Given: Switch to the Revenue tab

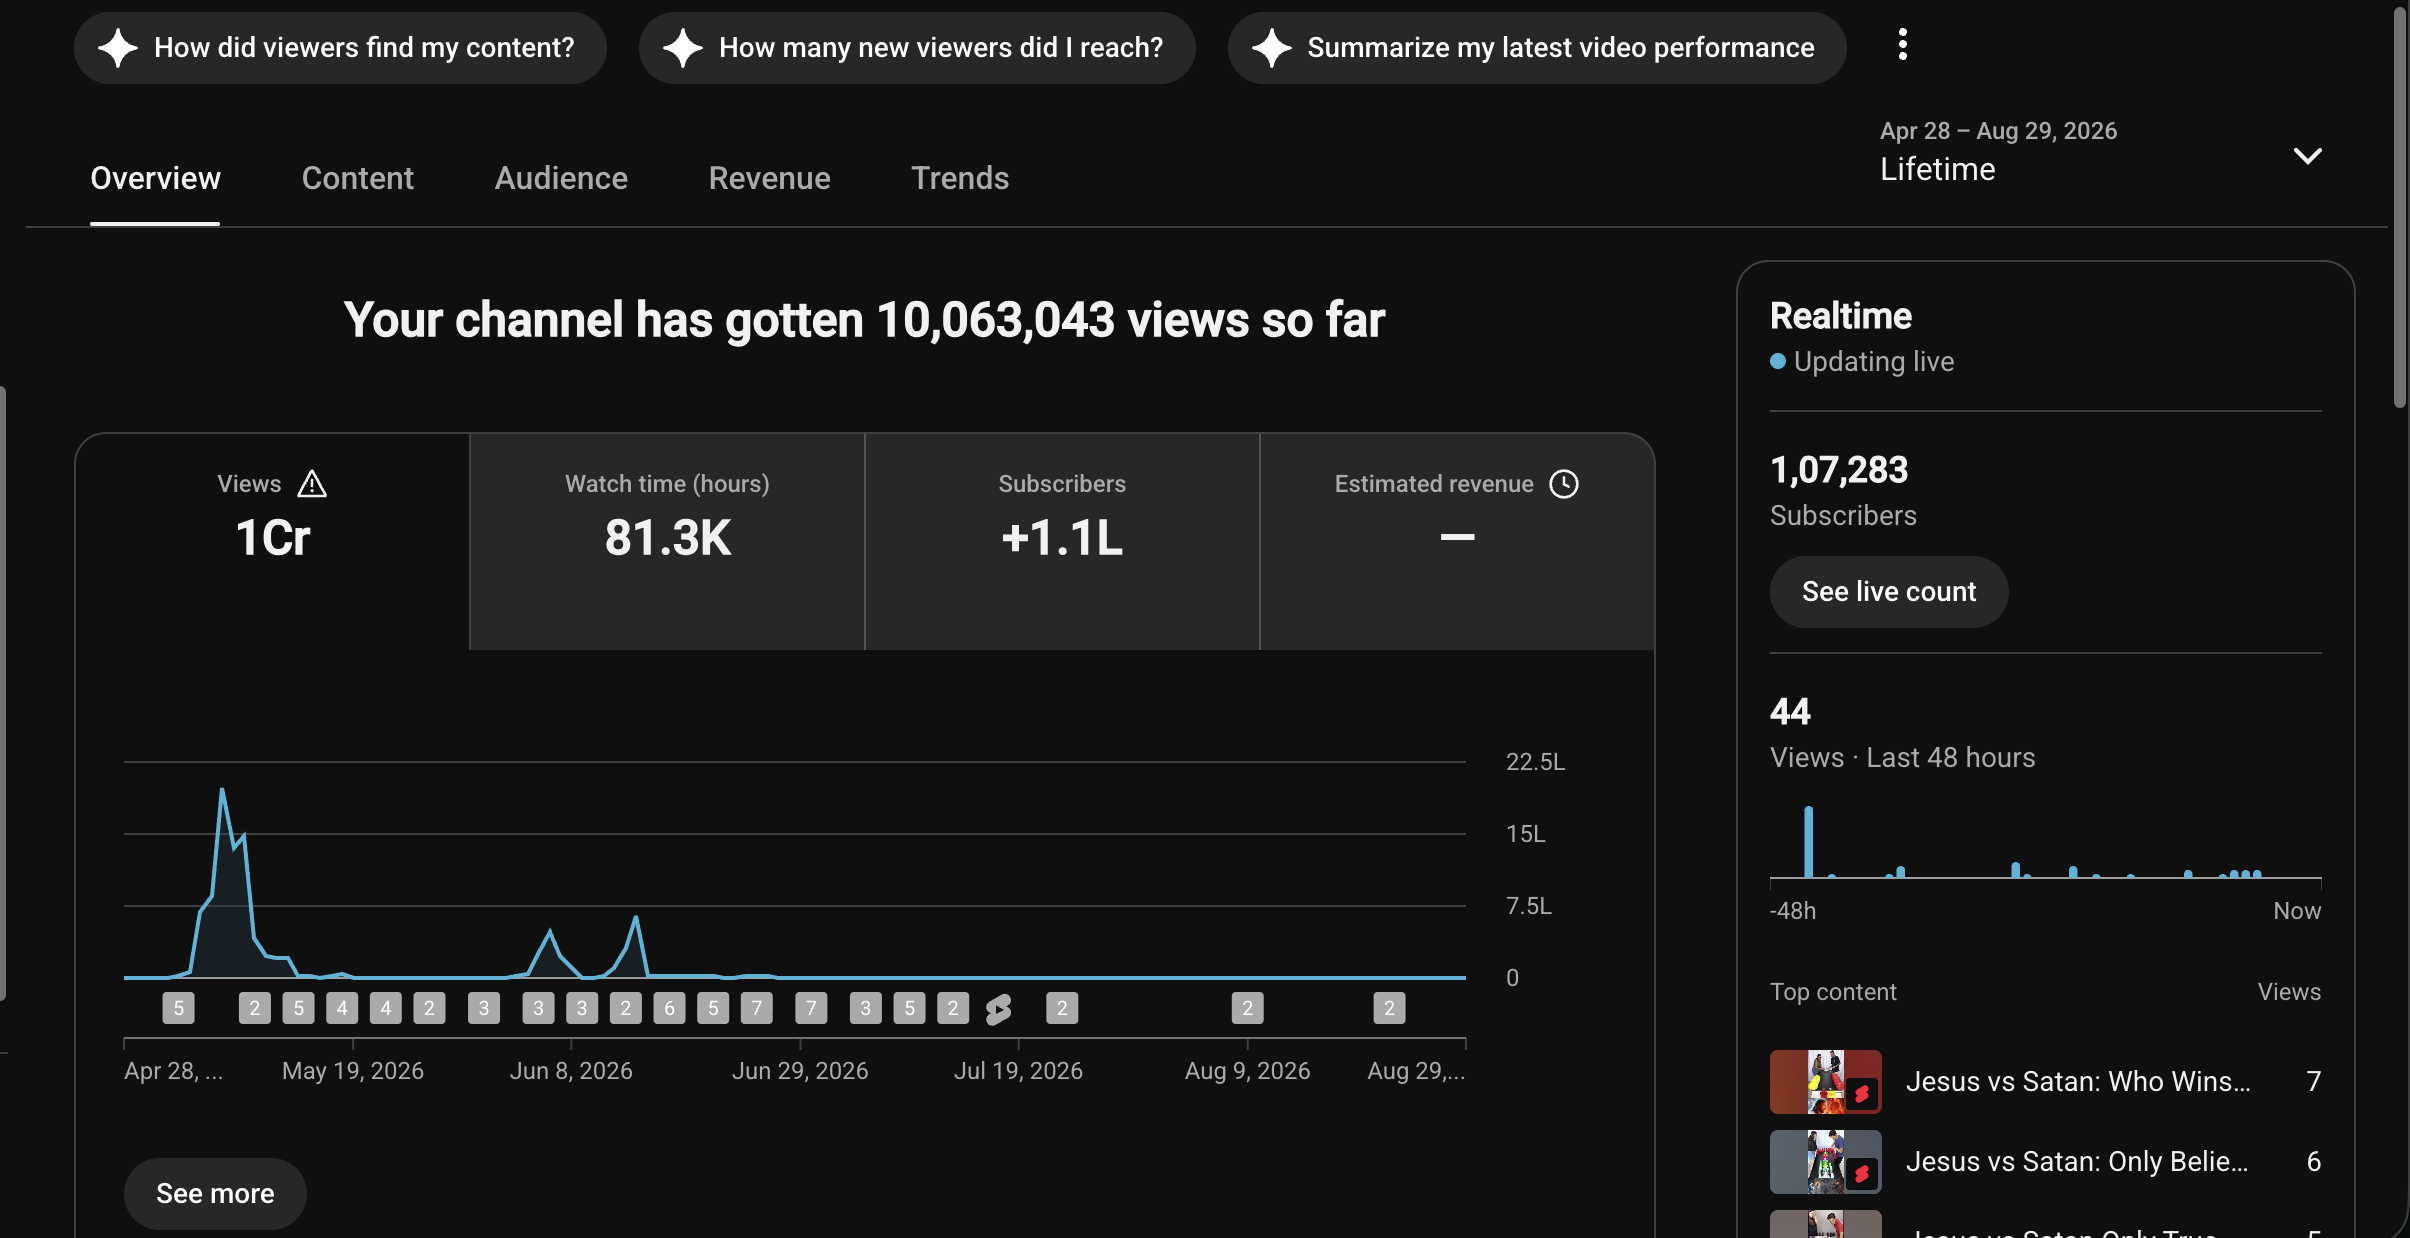Looking at the screenshot, I should tap(769, 178).
